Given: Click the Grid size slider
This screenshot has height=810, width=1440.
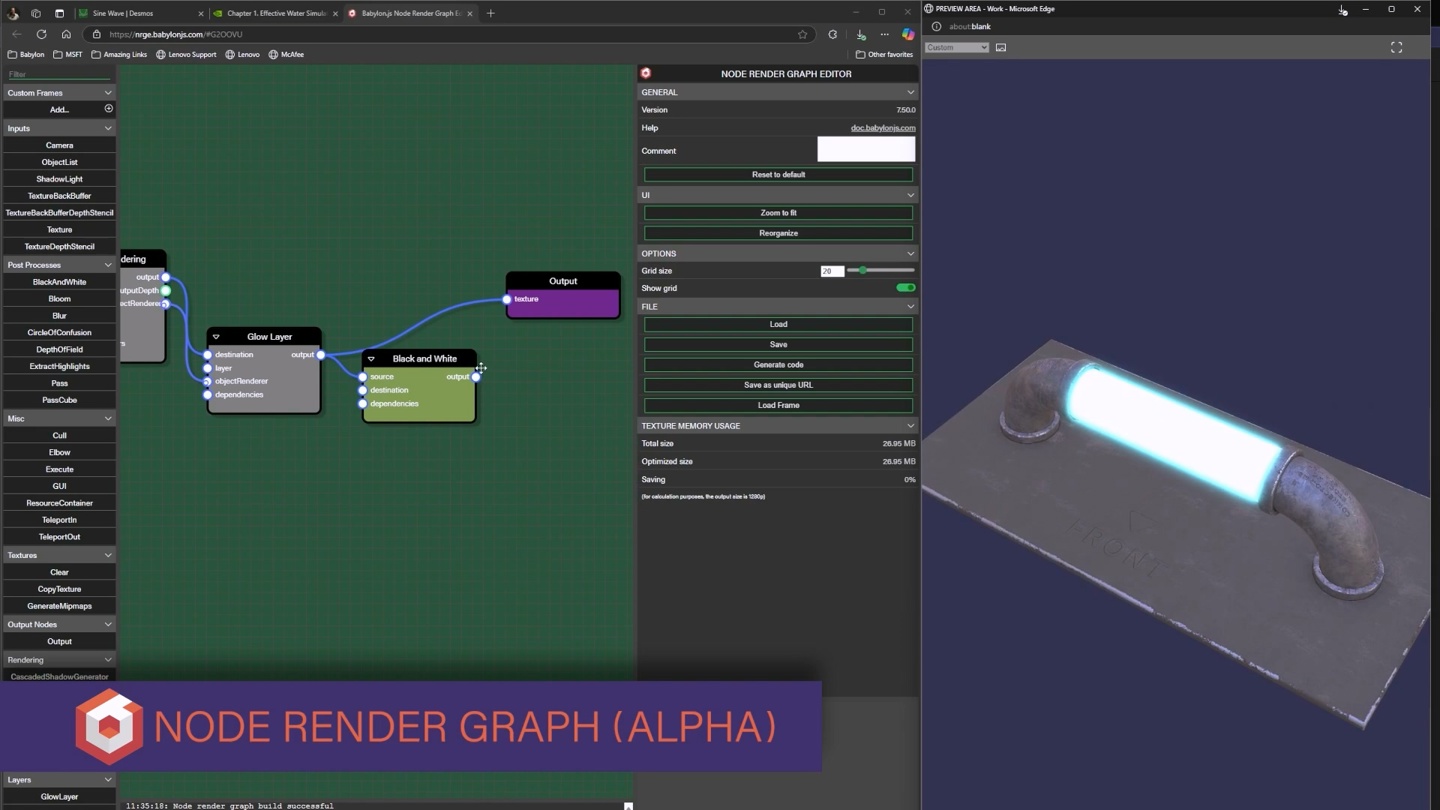Looking at the screenshot, I should [880, 270].
